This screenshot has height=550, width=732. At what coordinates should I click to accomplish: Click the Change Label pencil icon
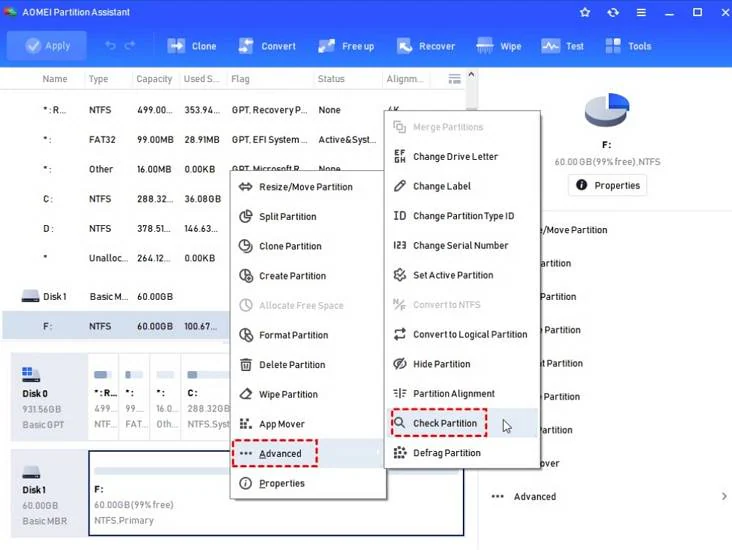[x=400, y=186]
